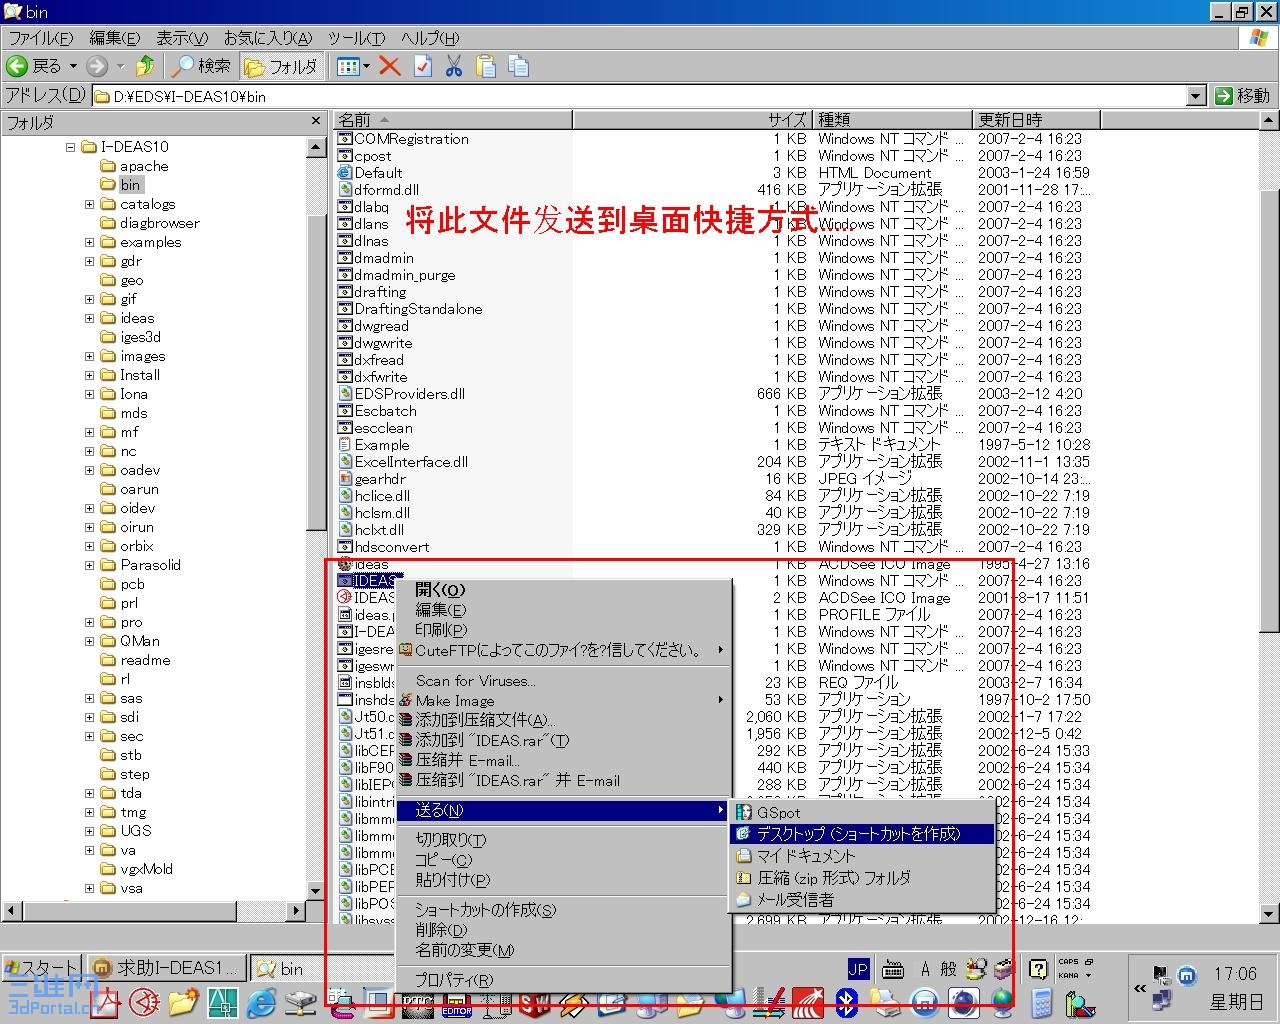Viewport: 1280px width, 1024px height.
Task: Click the red X delete toolbar icon
Action: pos(390,66)
